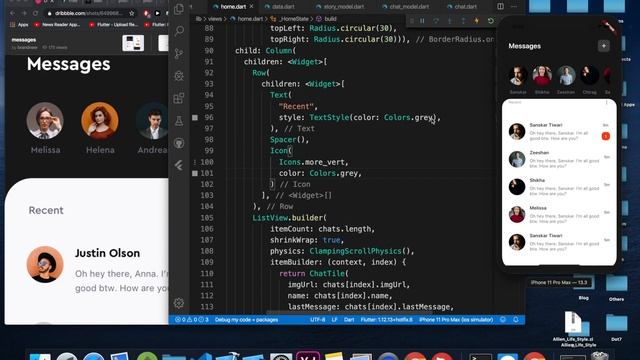Open the Extensions view
The height and width of the screenshot is (360, 640).
pos(179,98)
